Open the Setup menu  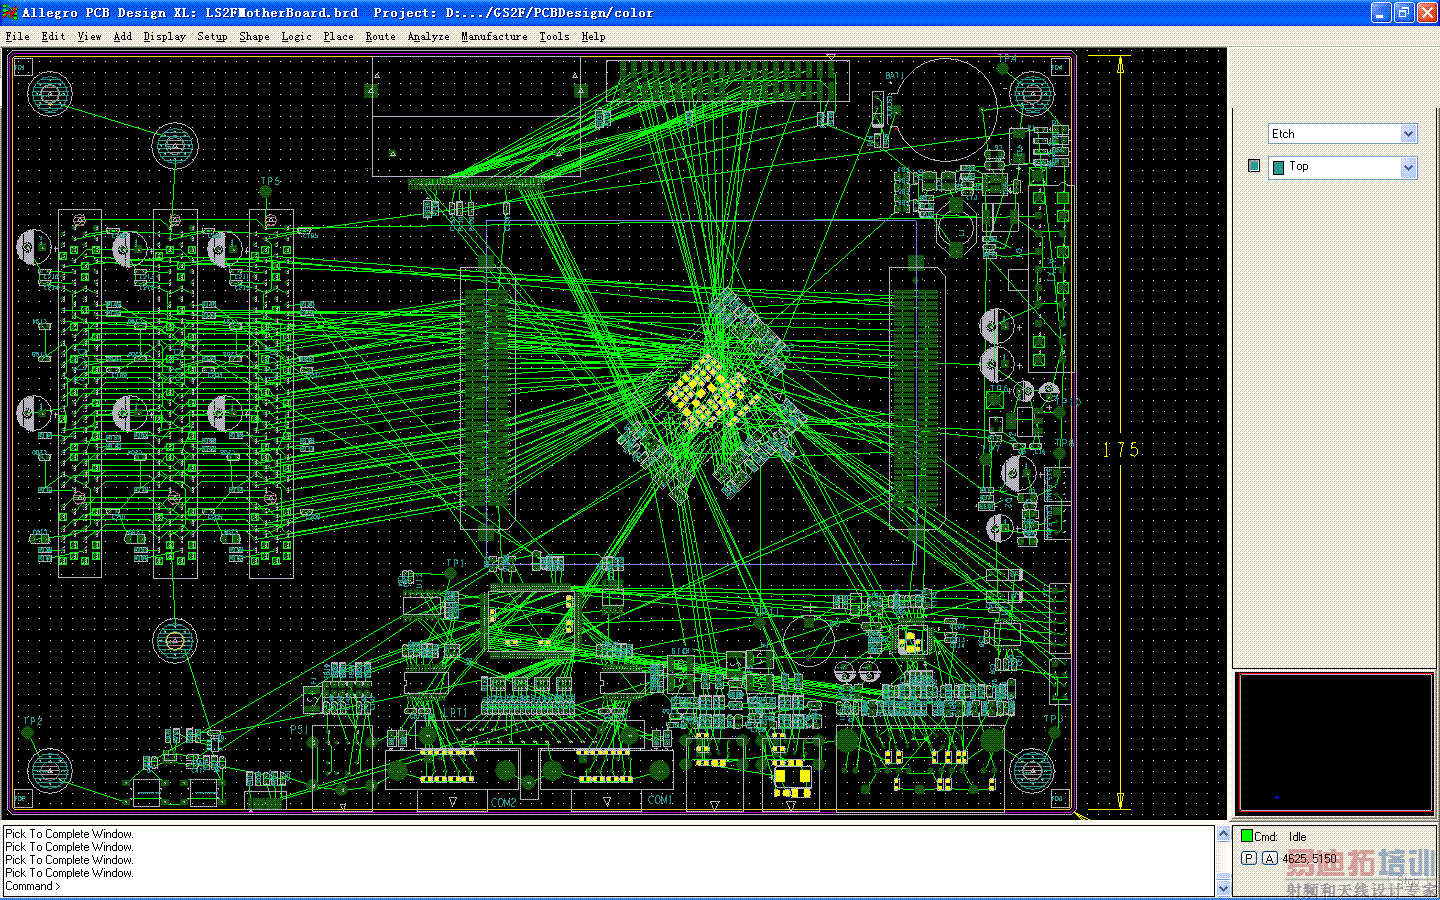coord(212,36)
